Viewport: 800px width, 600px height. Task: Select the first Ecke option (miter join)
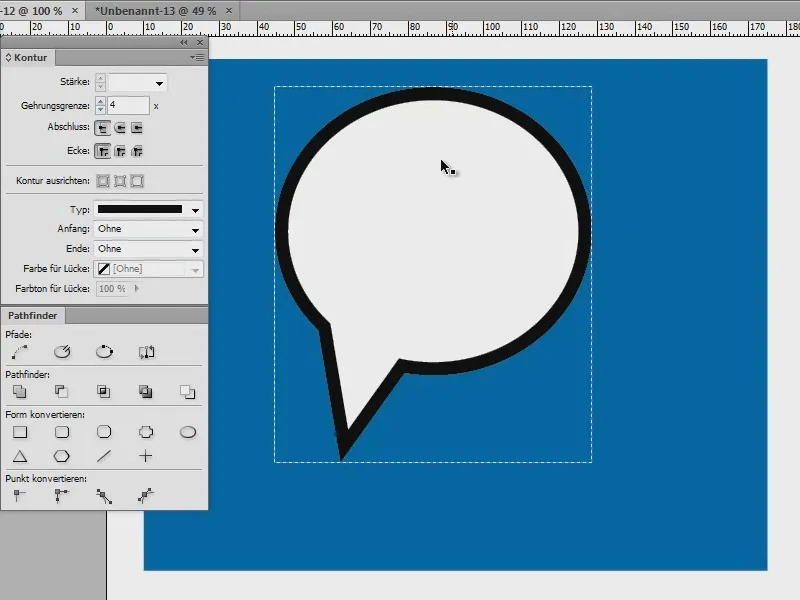click(103, 151)
